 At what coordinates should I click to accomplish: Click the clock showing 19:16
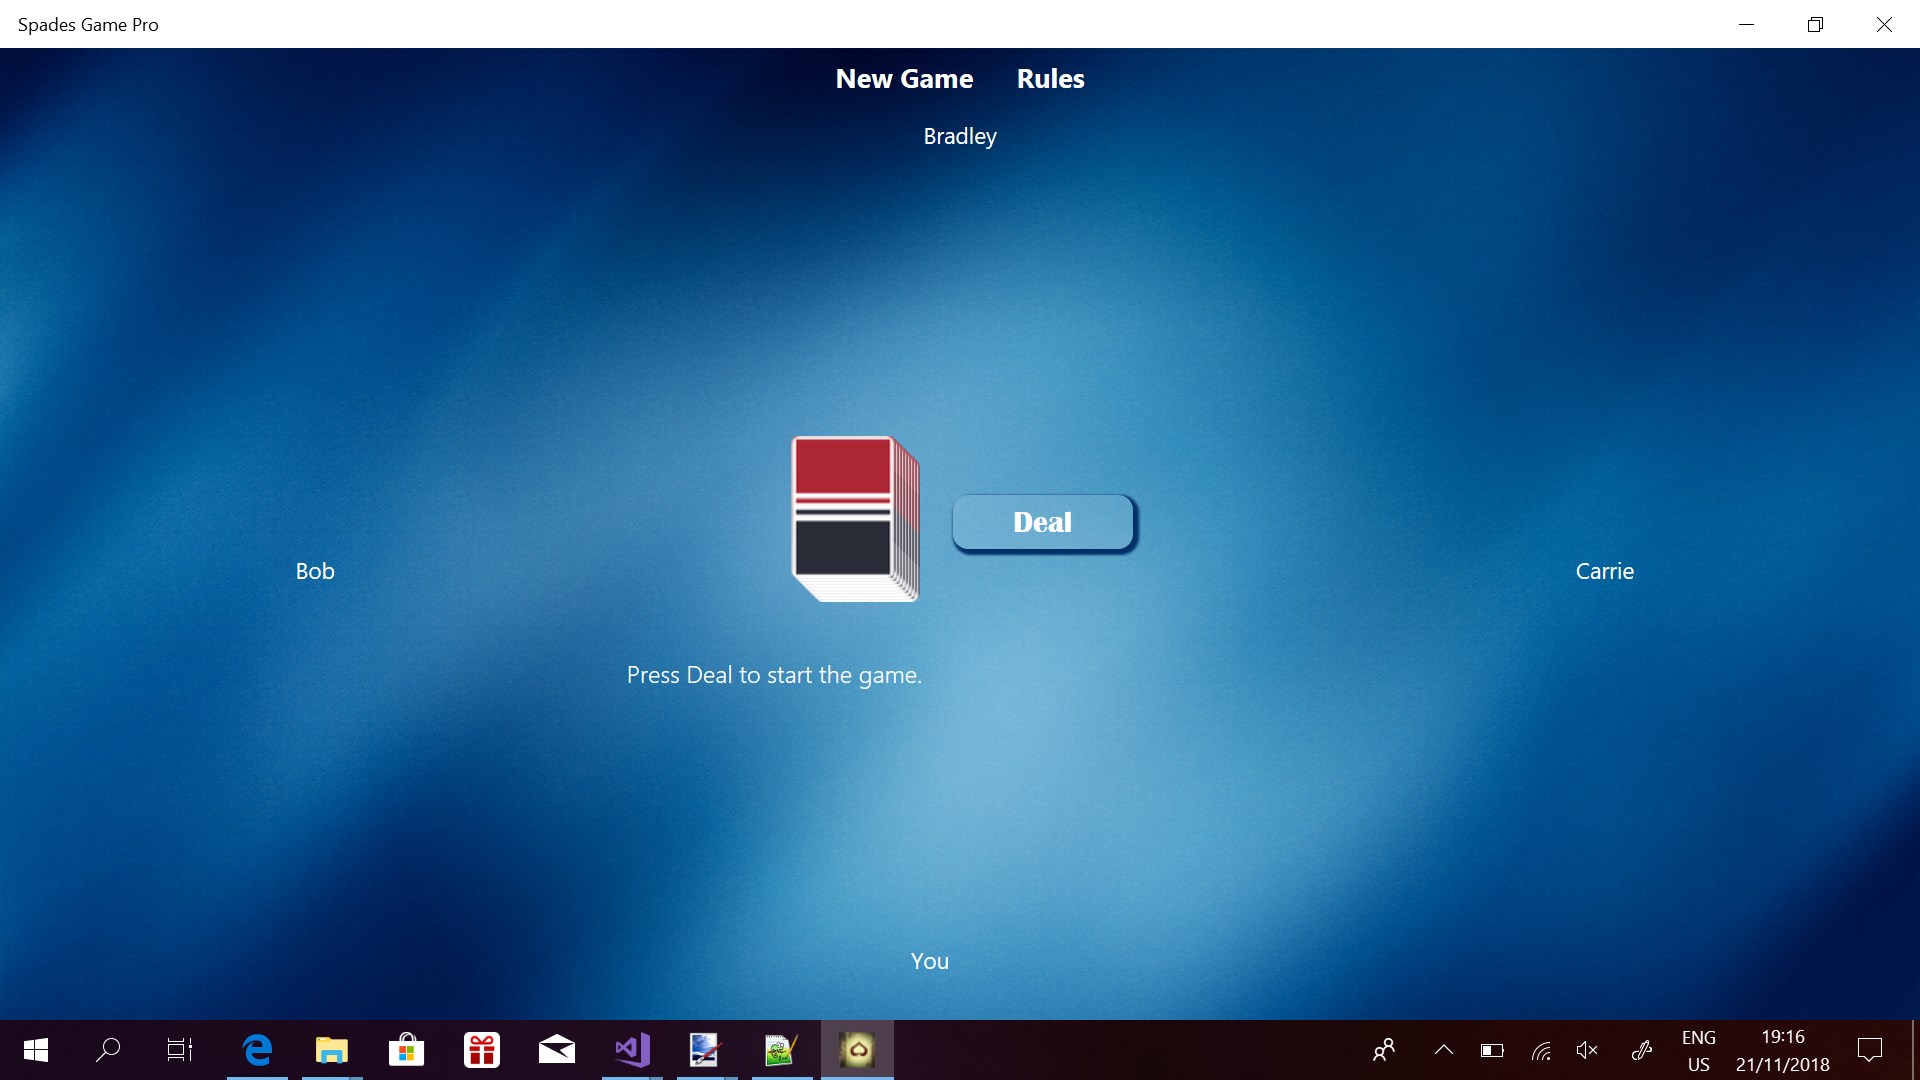1782,1050
